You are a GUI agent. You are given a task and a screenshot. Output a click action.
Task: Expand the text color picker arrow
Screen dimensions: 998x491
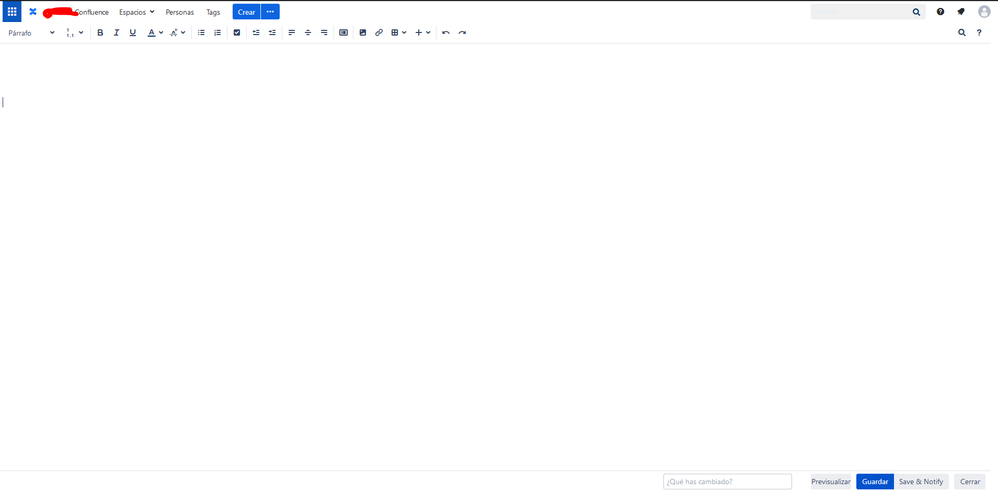pyautogui.click(x=161, y=32)
